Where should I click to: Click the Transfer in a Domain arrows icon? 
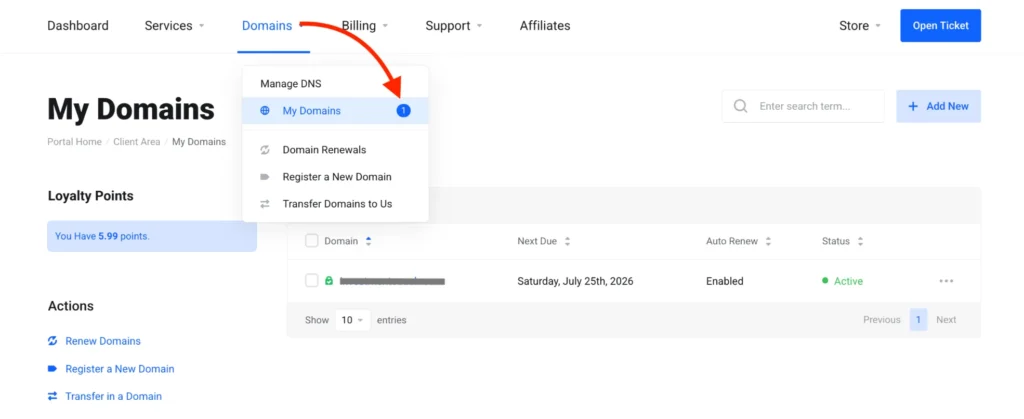pyautogui.click(x=53, y=396)
